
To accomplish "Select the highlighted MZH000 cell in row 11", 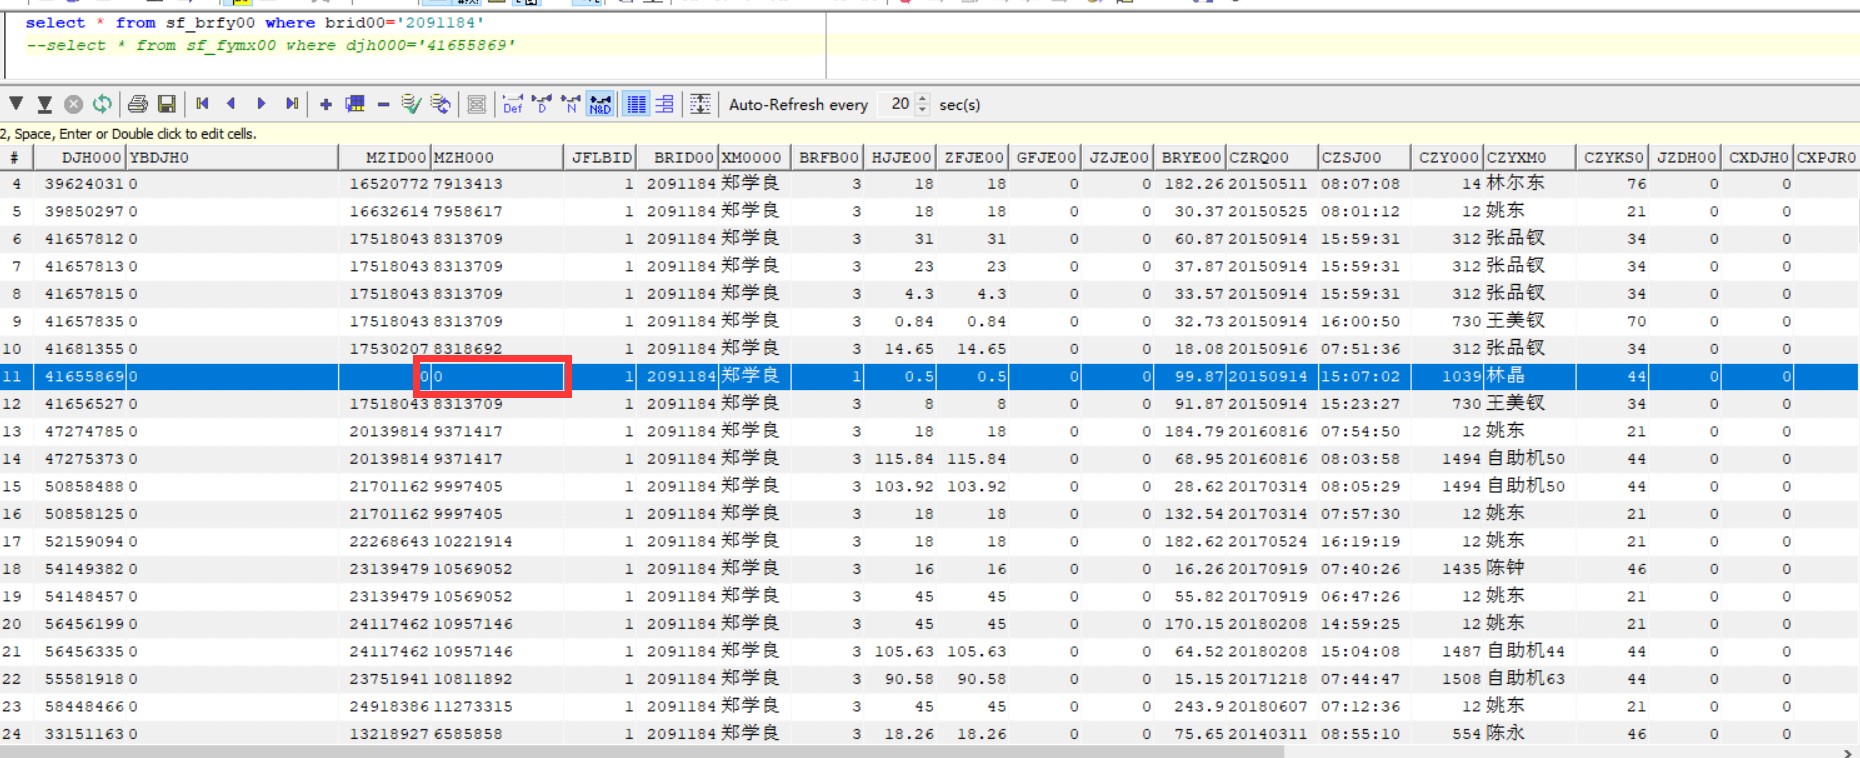I will 497,377.
